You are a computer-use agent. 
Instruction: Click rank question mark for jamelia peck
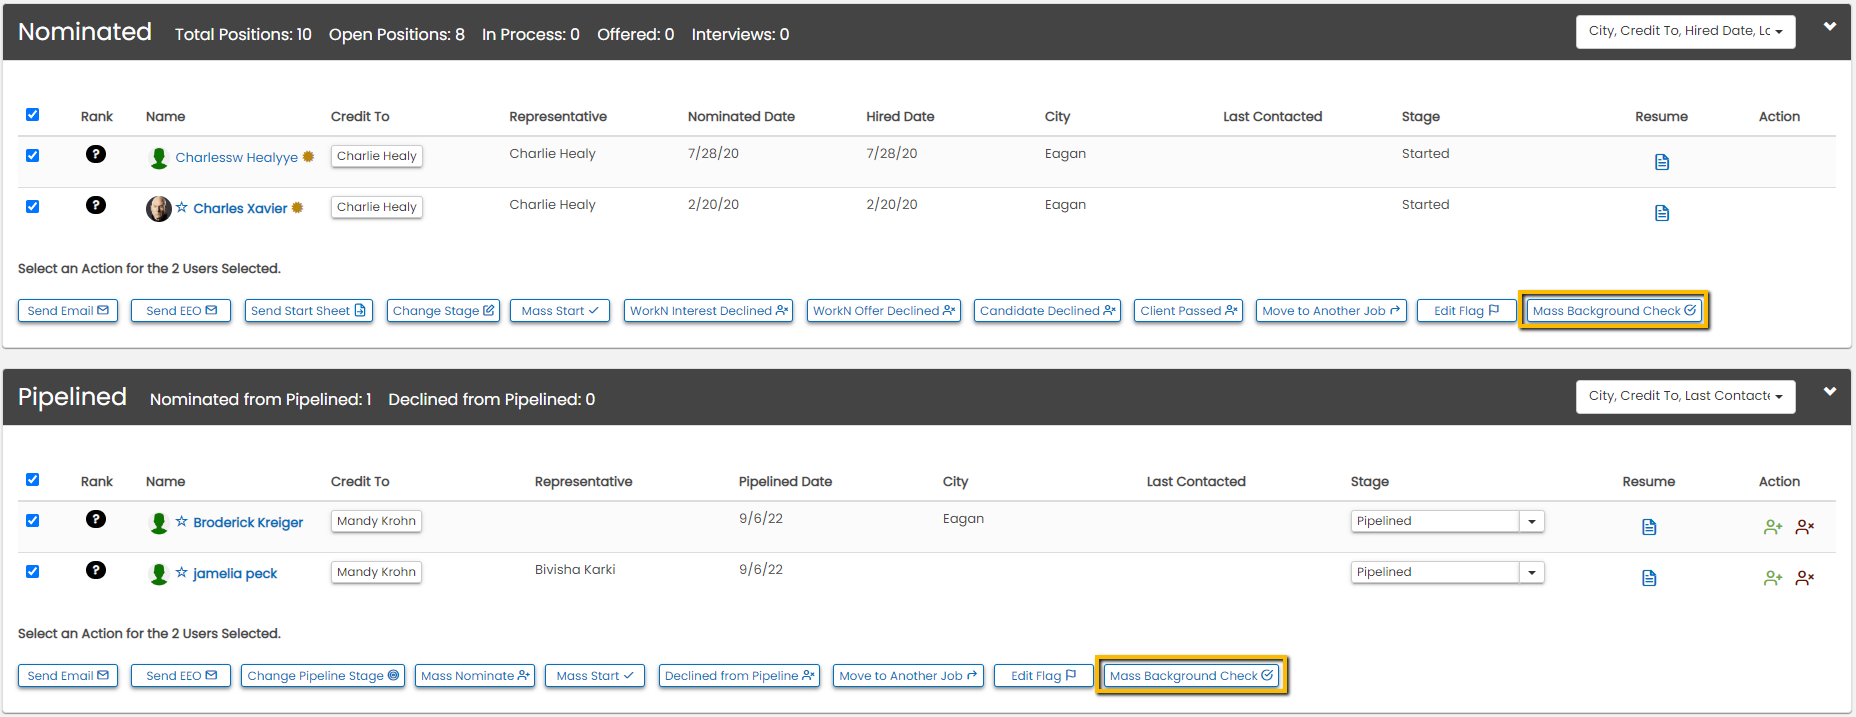tap(96, 570)
